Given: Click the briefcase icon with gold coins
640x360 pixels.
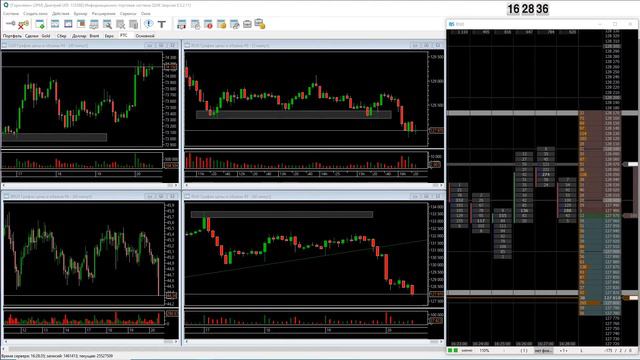Looking at the screenshot, I should tap(260, 24).
